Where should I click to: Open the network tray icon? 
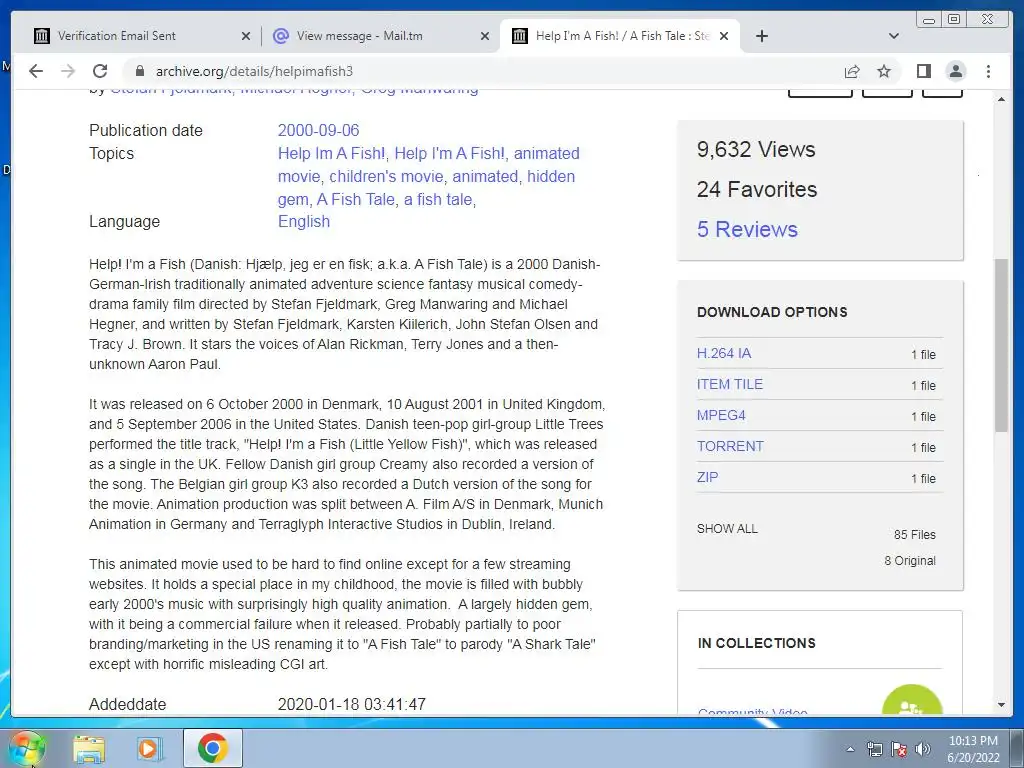click(874, 749)
